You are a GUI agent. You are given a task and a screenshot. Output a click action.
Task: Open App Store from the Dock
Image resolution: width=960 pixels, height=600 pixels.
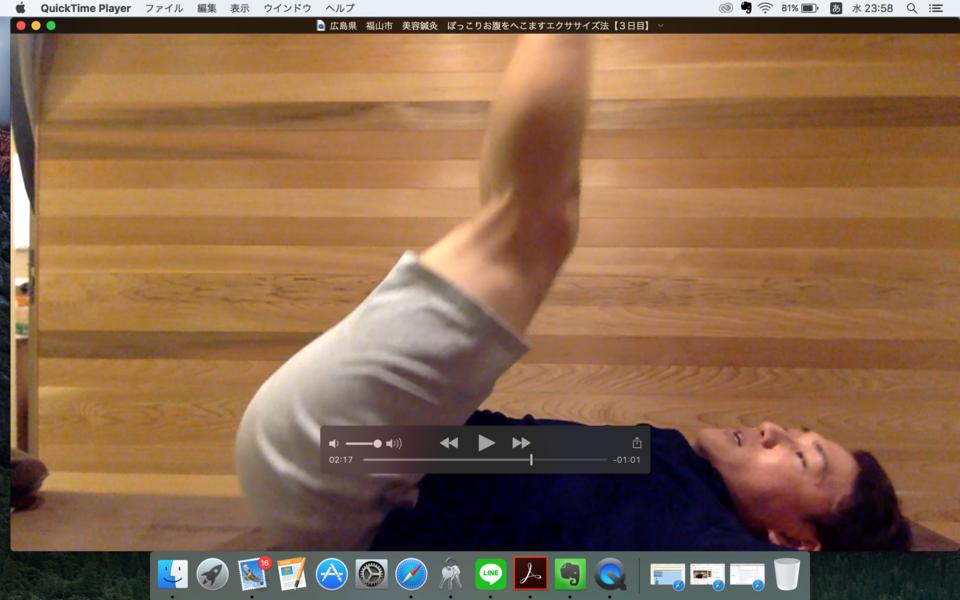tap(331, 574)
